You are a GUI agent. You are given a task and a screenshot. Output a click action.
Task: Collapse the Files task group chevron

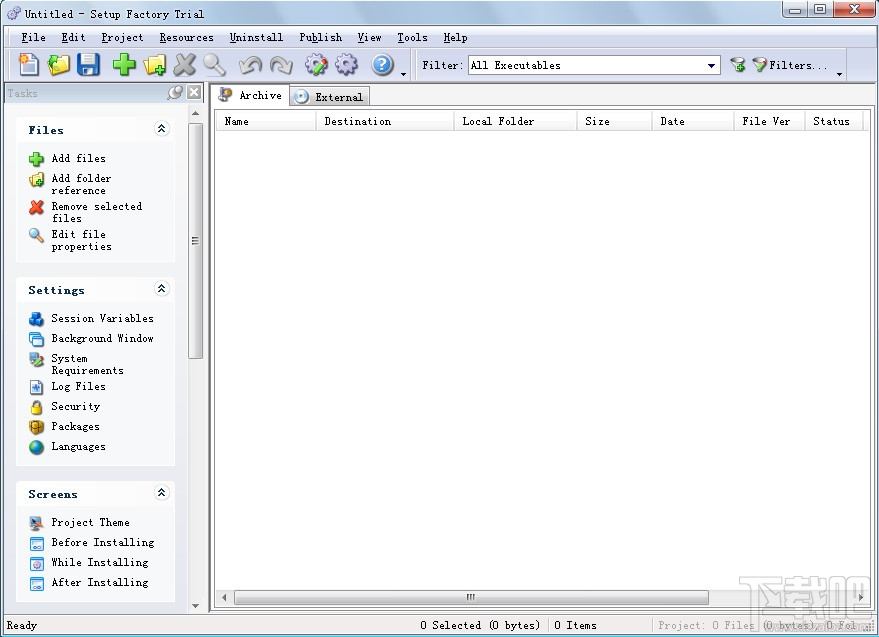pos(161,129)
